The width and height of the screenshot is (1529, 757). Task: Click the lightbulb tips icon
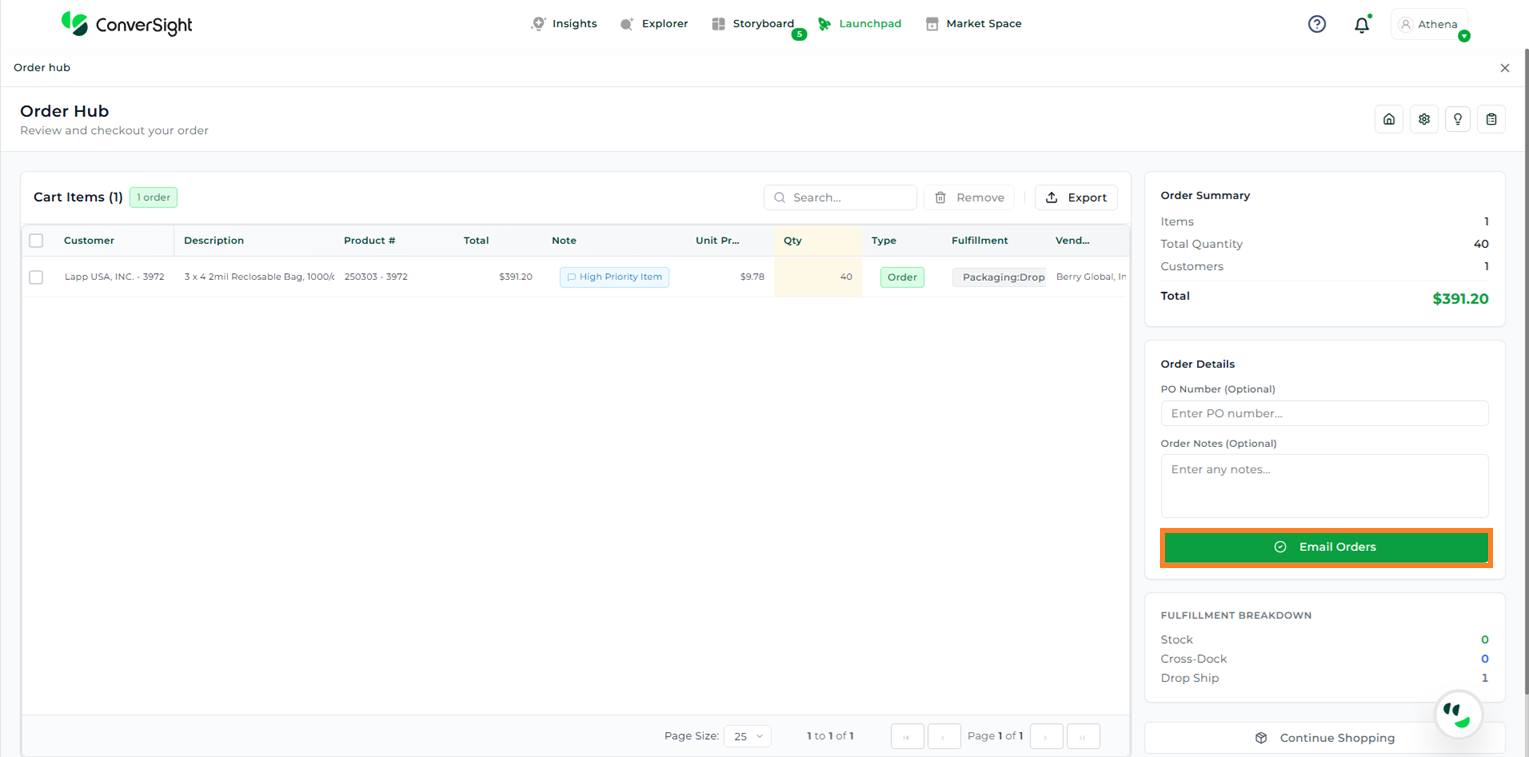(x=1458, y=119)
